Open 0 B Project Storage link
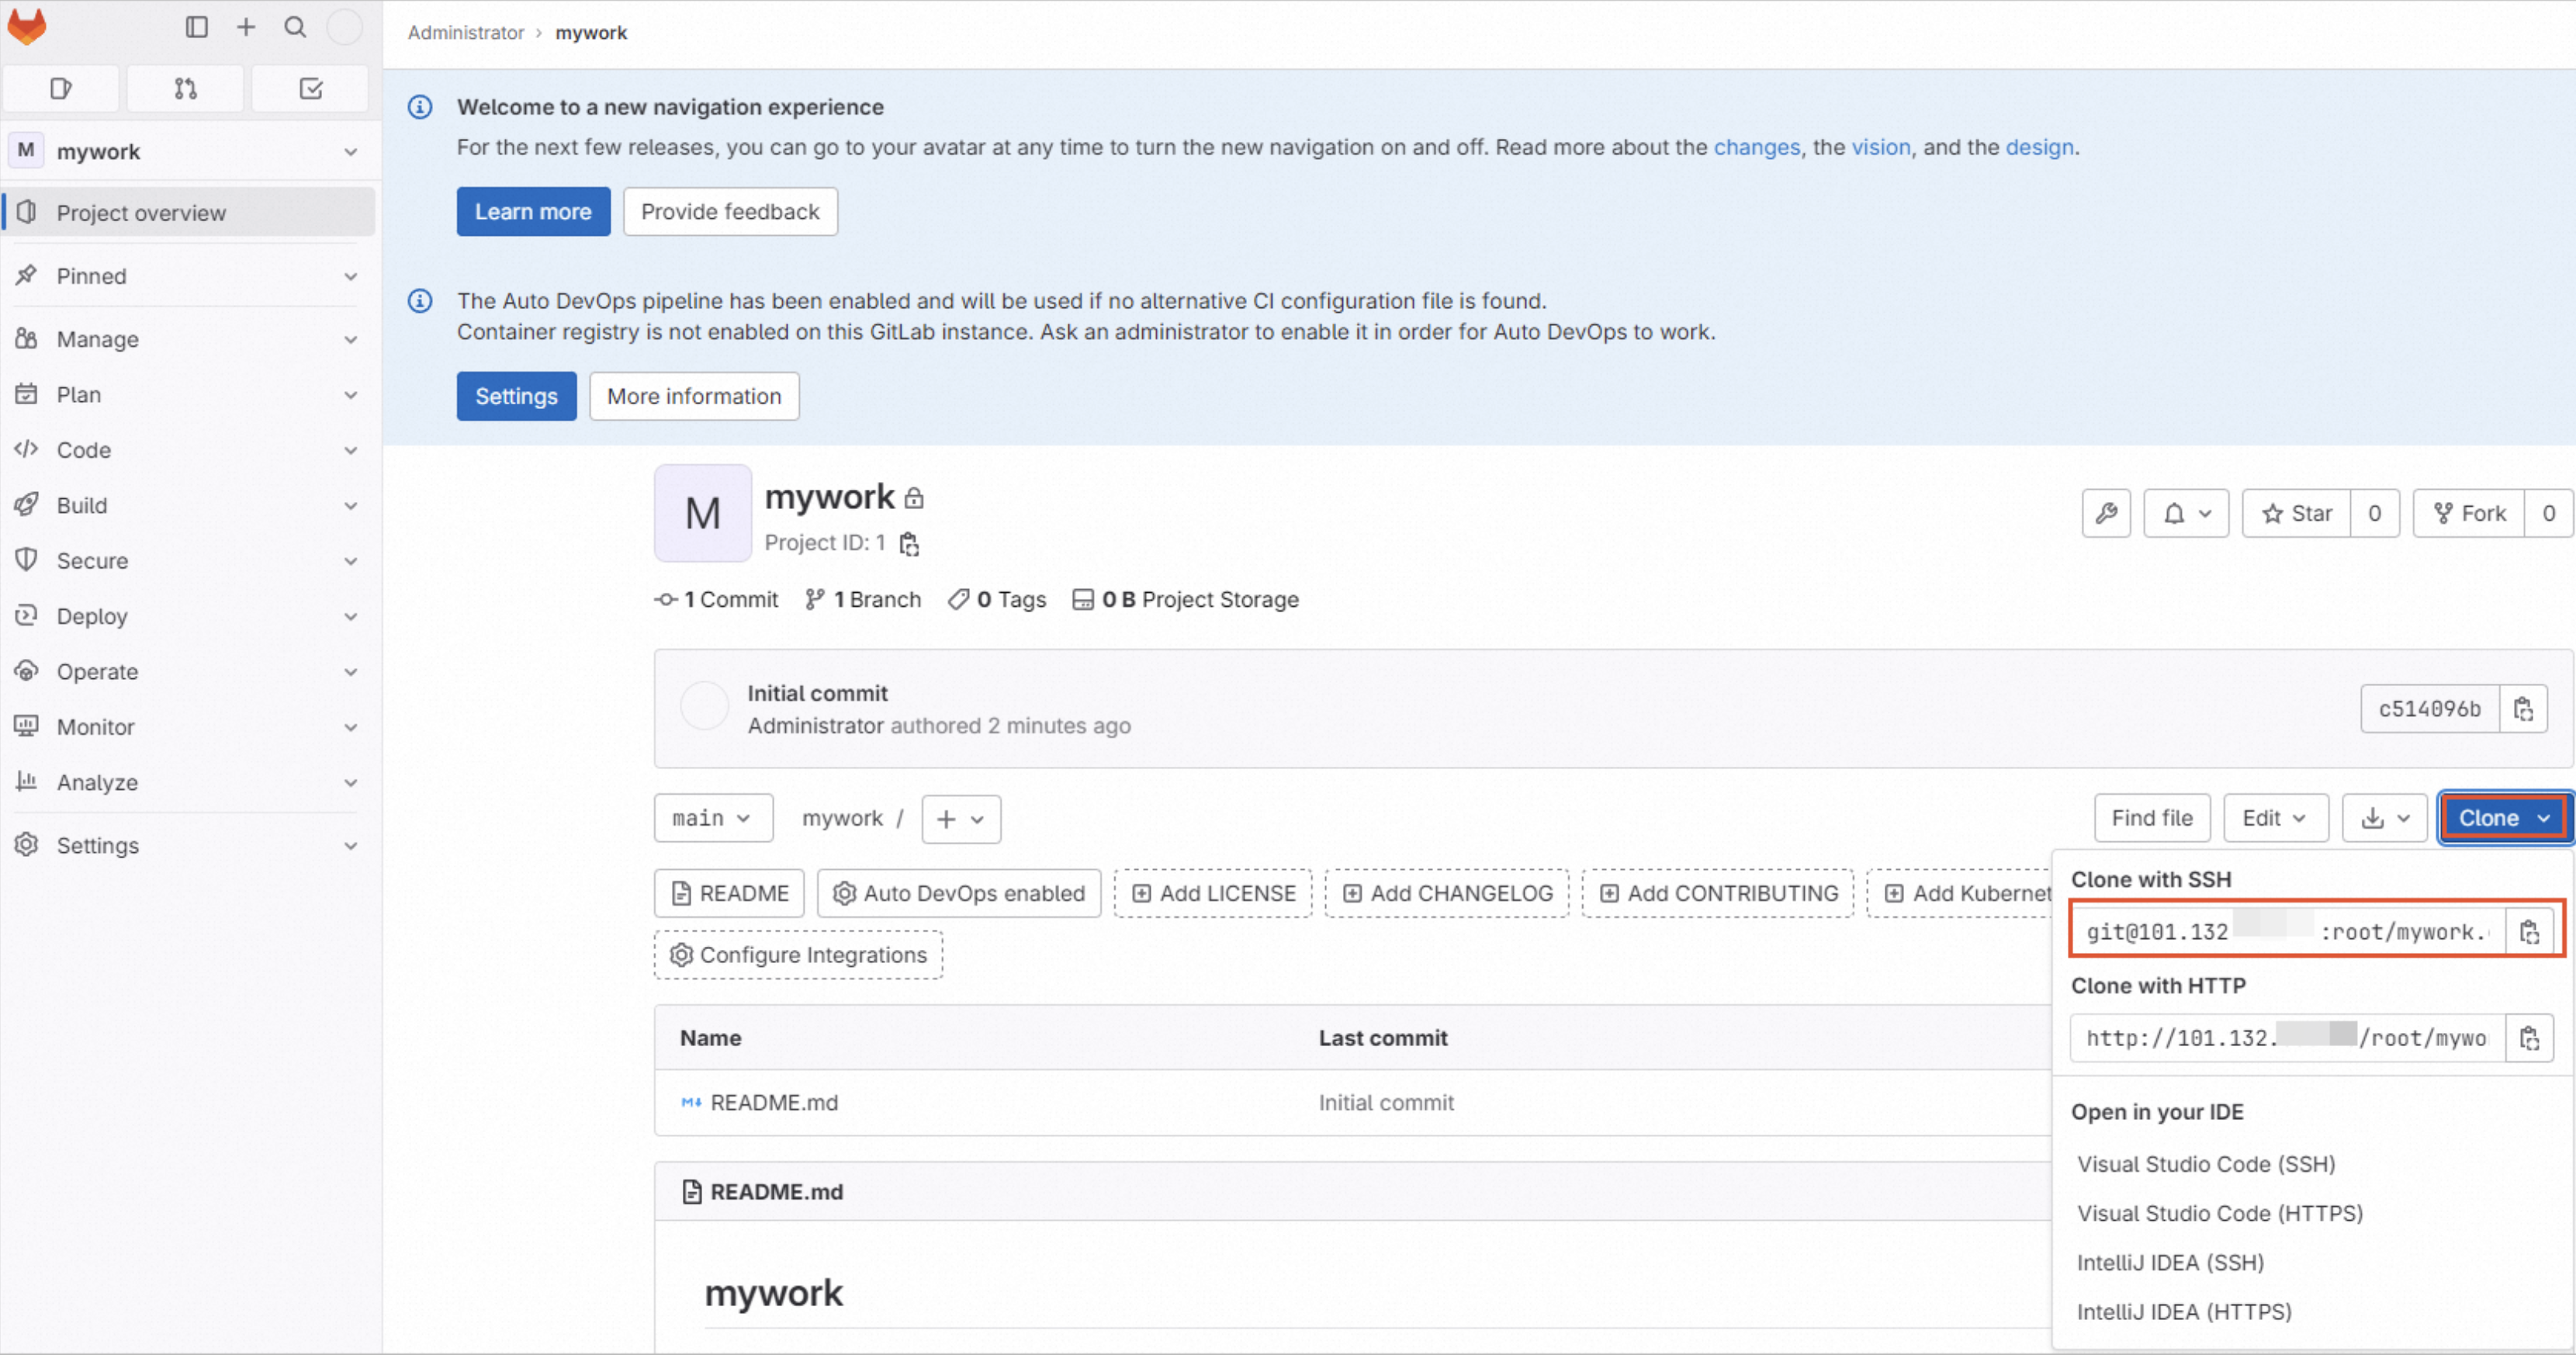Image resolution: width=2576 pixels, height=1355 pixels. pos(1185,600)
